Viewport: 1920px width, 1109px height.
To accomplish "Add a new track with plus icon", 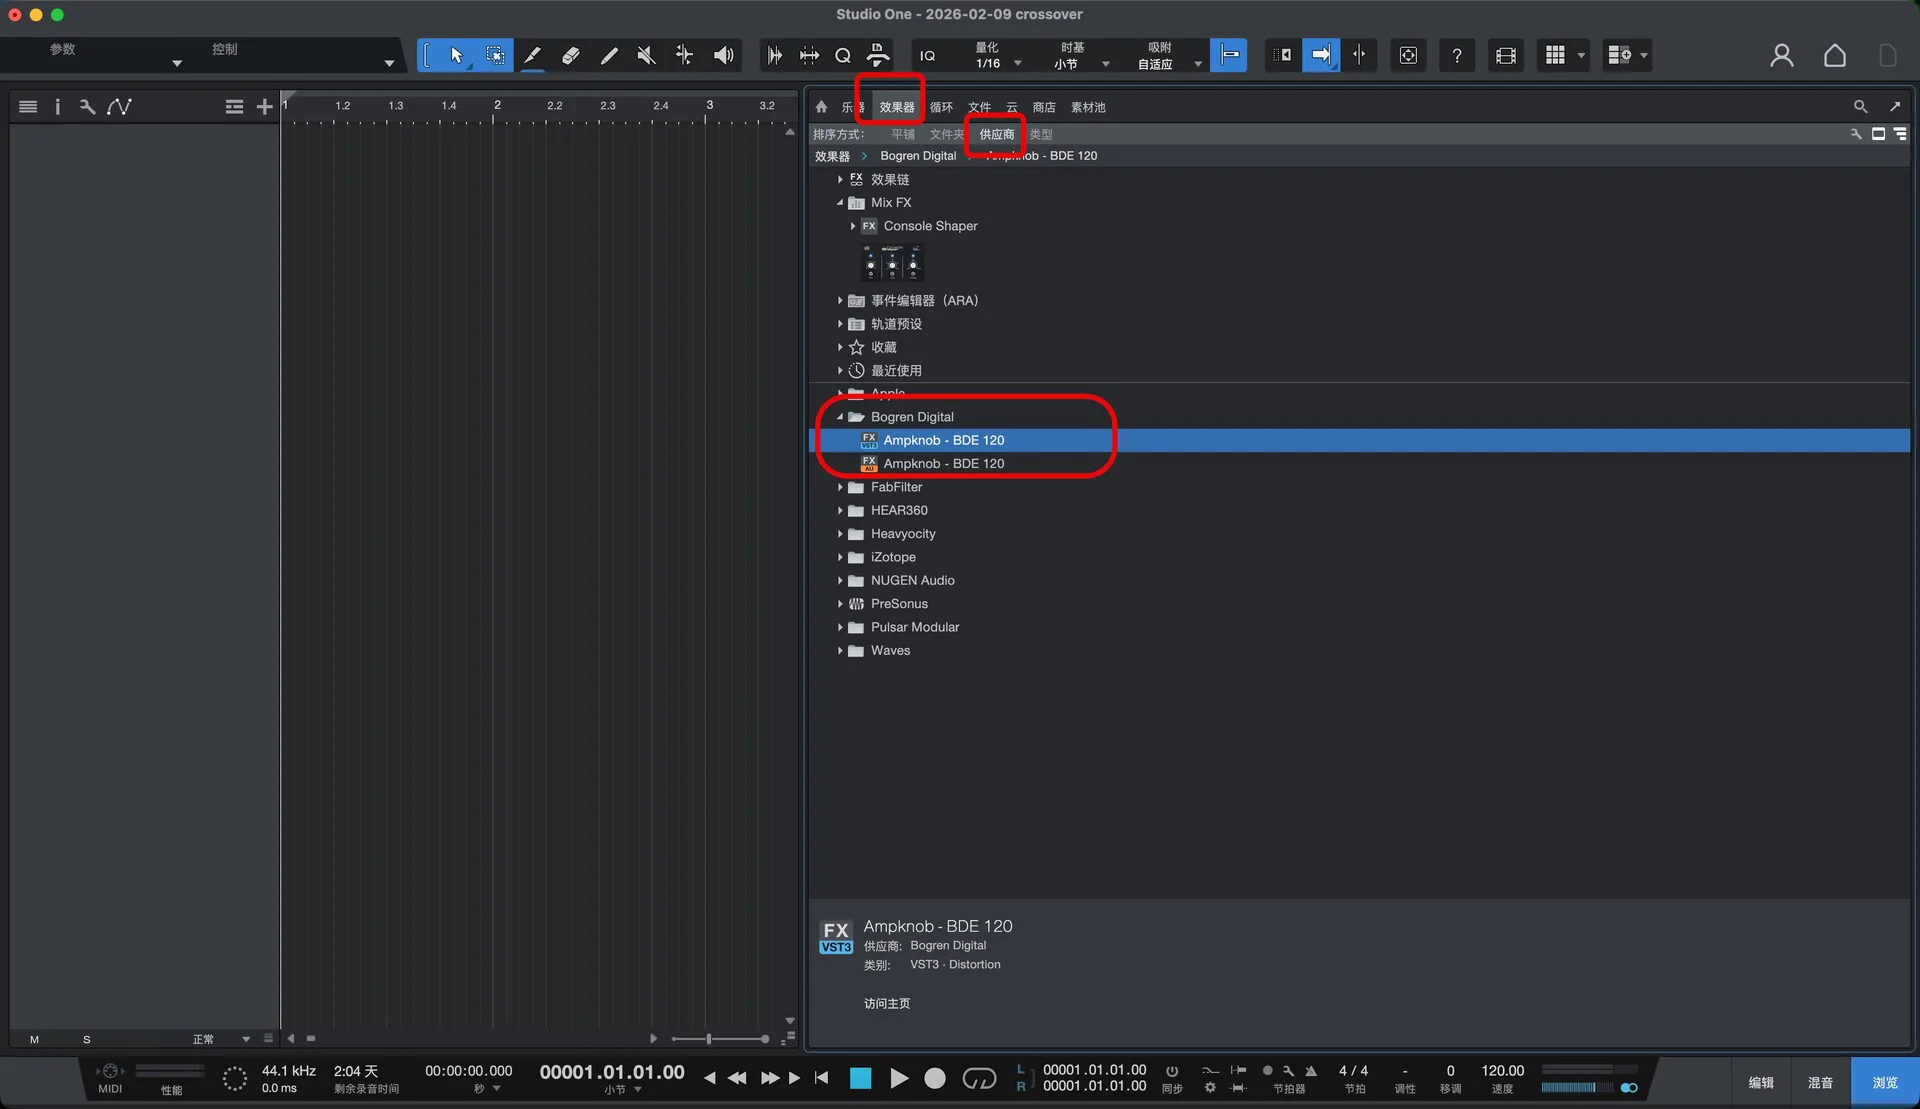I will (x=264, y=107).
